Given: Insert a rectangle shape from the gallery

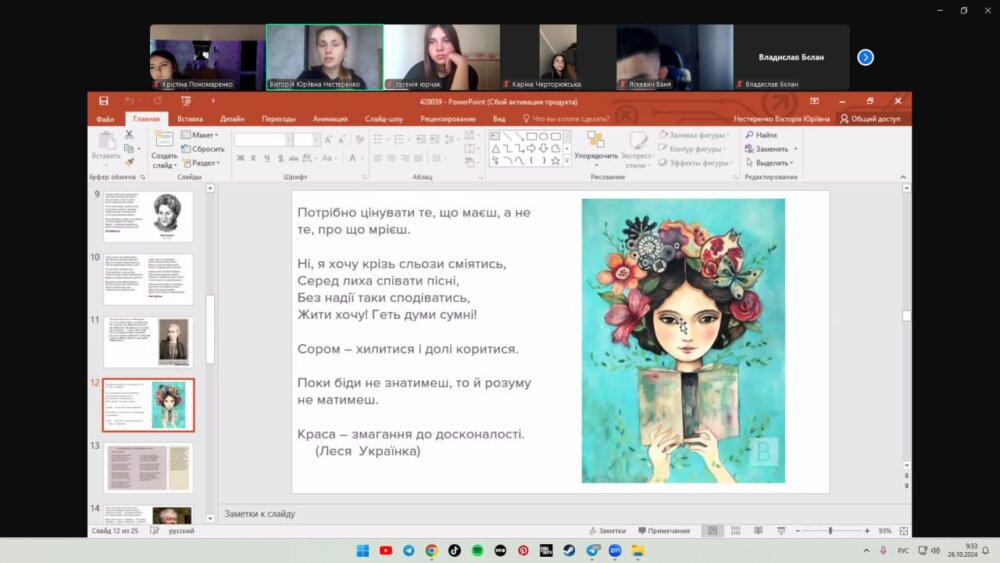Looking at the screenshot, I should click(531, 136).
